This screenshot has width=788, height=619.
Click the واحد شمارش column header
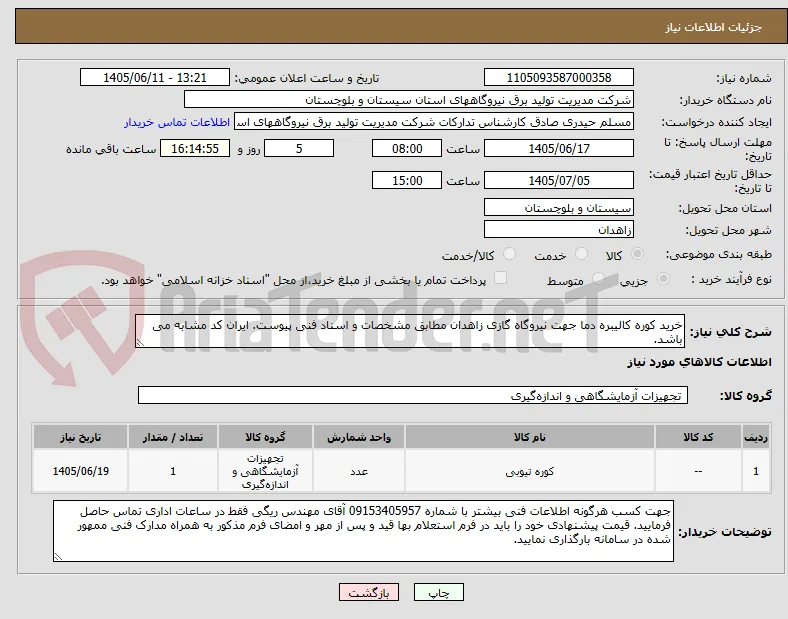(x=359, y=437)
